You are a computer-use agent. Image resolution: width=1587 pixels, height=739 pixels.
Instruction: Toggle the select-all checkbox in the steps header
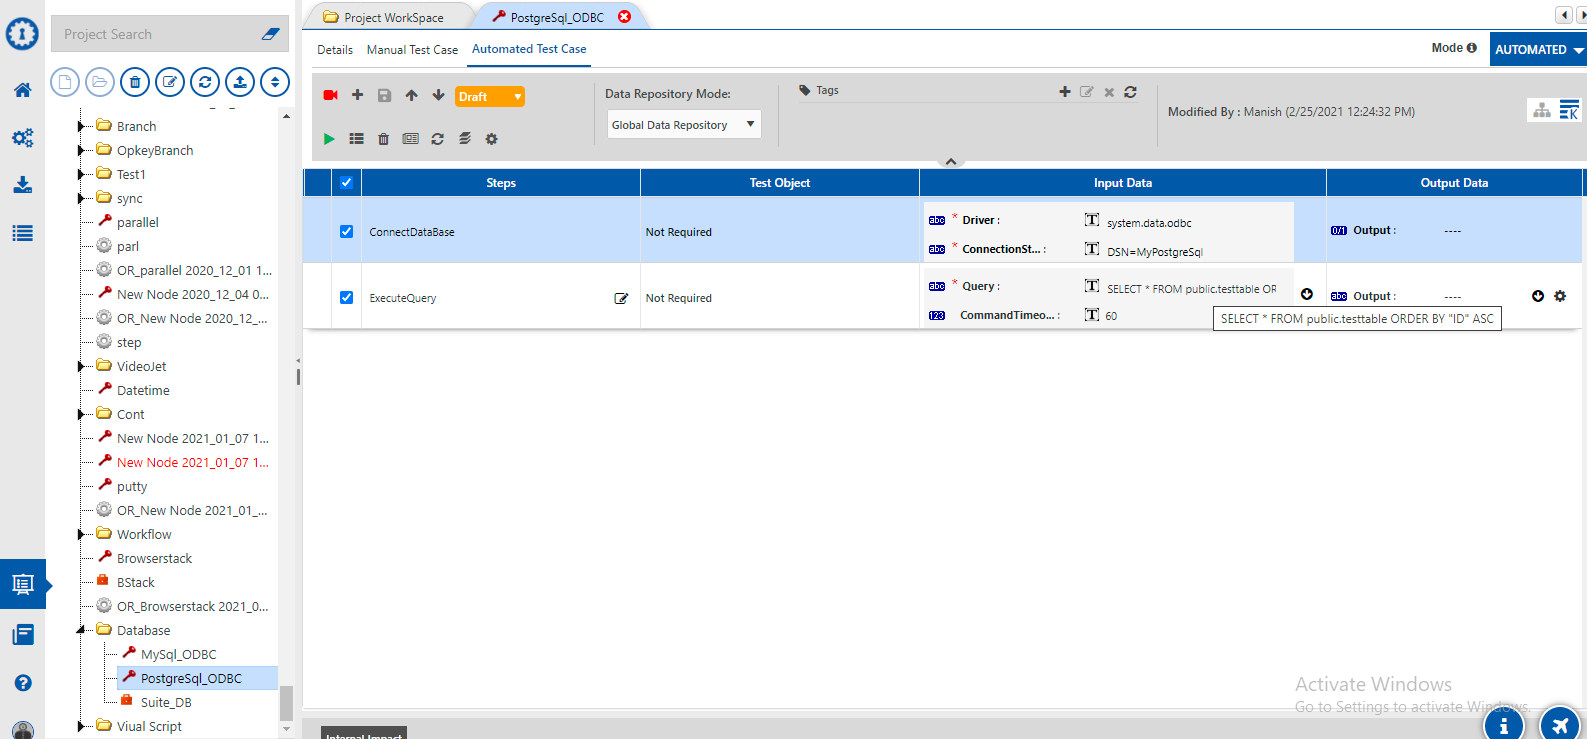pyautogui.click(x=346, y=183)
